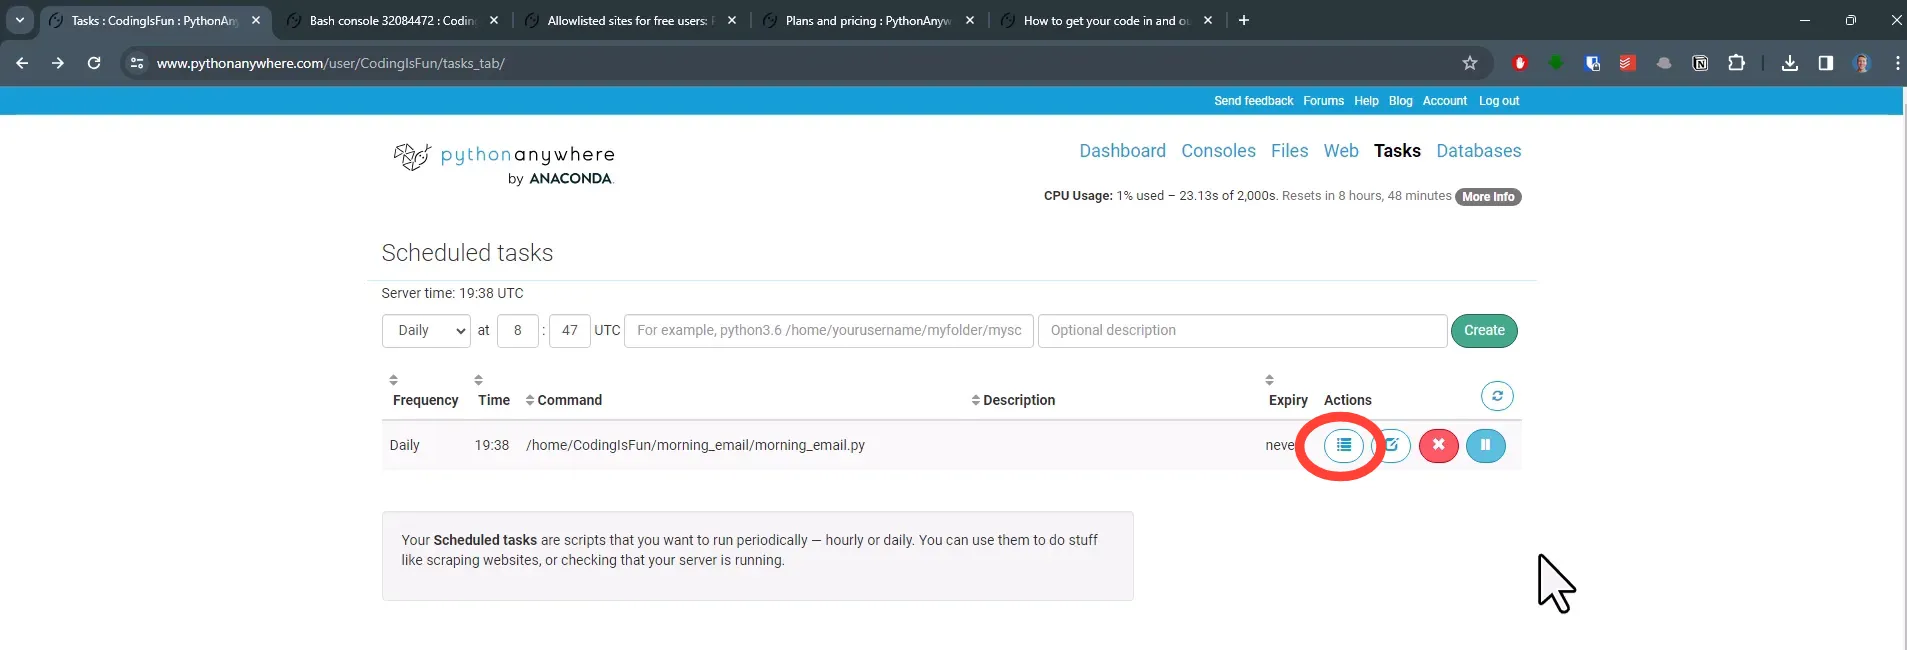
Task: Open the Databases page
Action: click(1478, 151)
